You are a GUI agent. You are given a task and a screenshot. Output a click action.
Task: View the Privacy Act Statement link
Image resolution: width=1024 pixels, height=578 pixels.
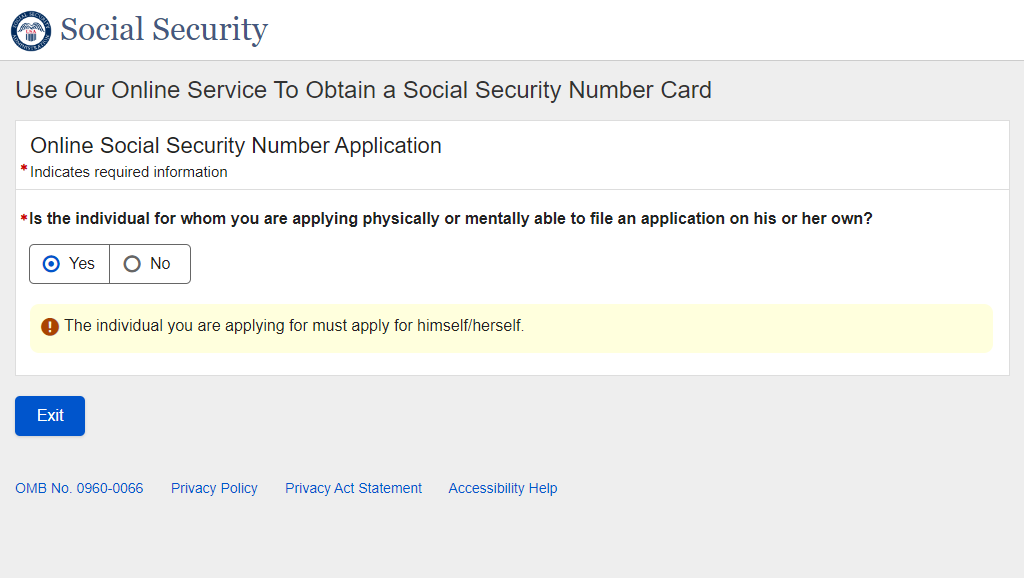(353, 488)
